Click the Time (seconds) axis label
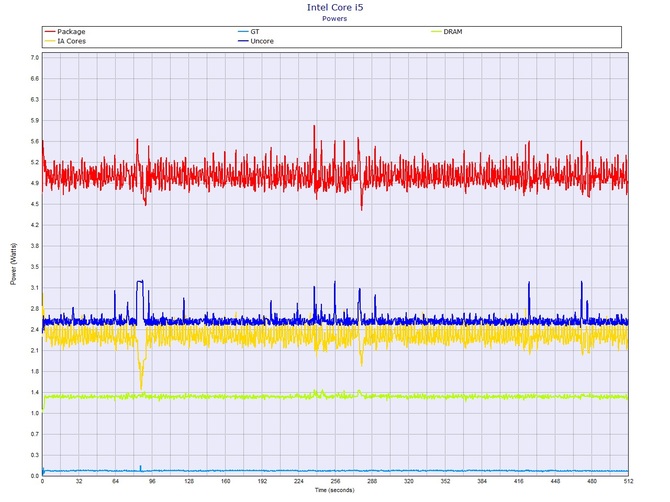Viewport: 670px width, 502px height. click(335, 490)
